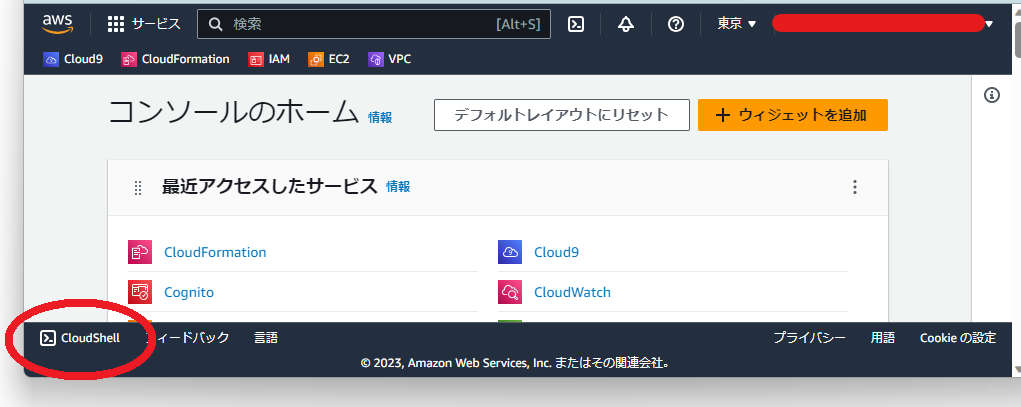The image size is (1021, 407).
Task: Click 情報 link beside 最近アクセスしたサービス
Action: (398, 187)
